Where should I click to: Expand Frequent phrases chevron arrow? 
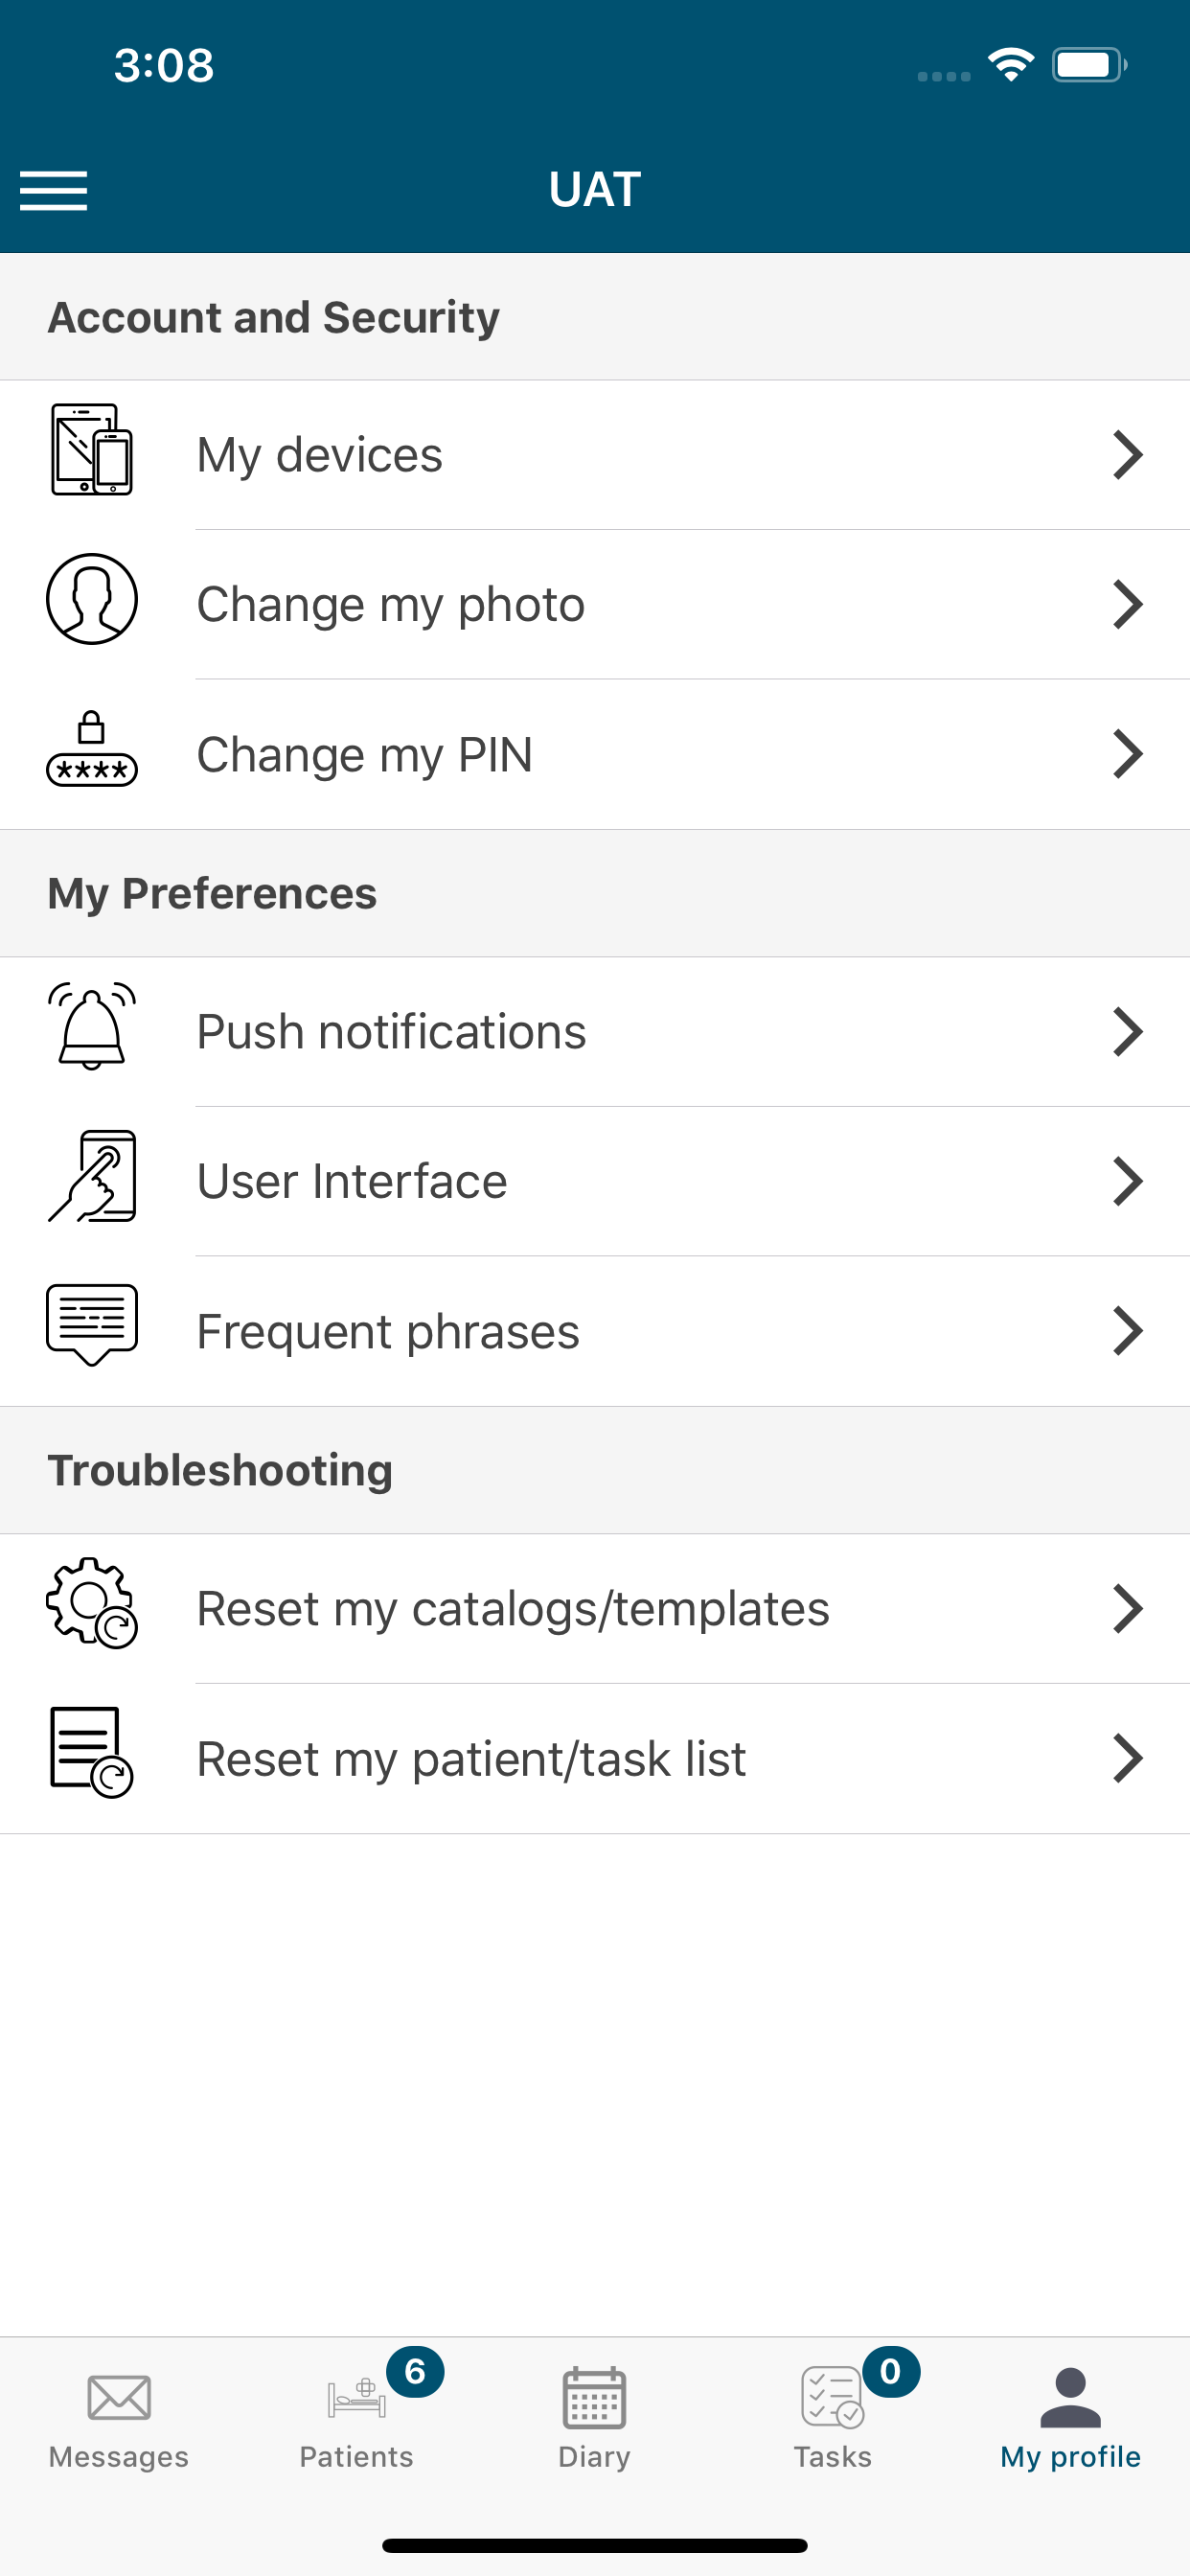[x=1127, y=1331]
